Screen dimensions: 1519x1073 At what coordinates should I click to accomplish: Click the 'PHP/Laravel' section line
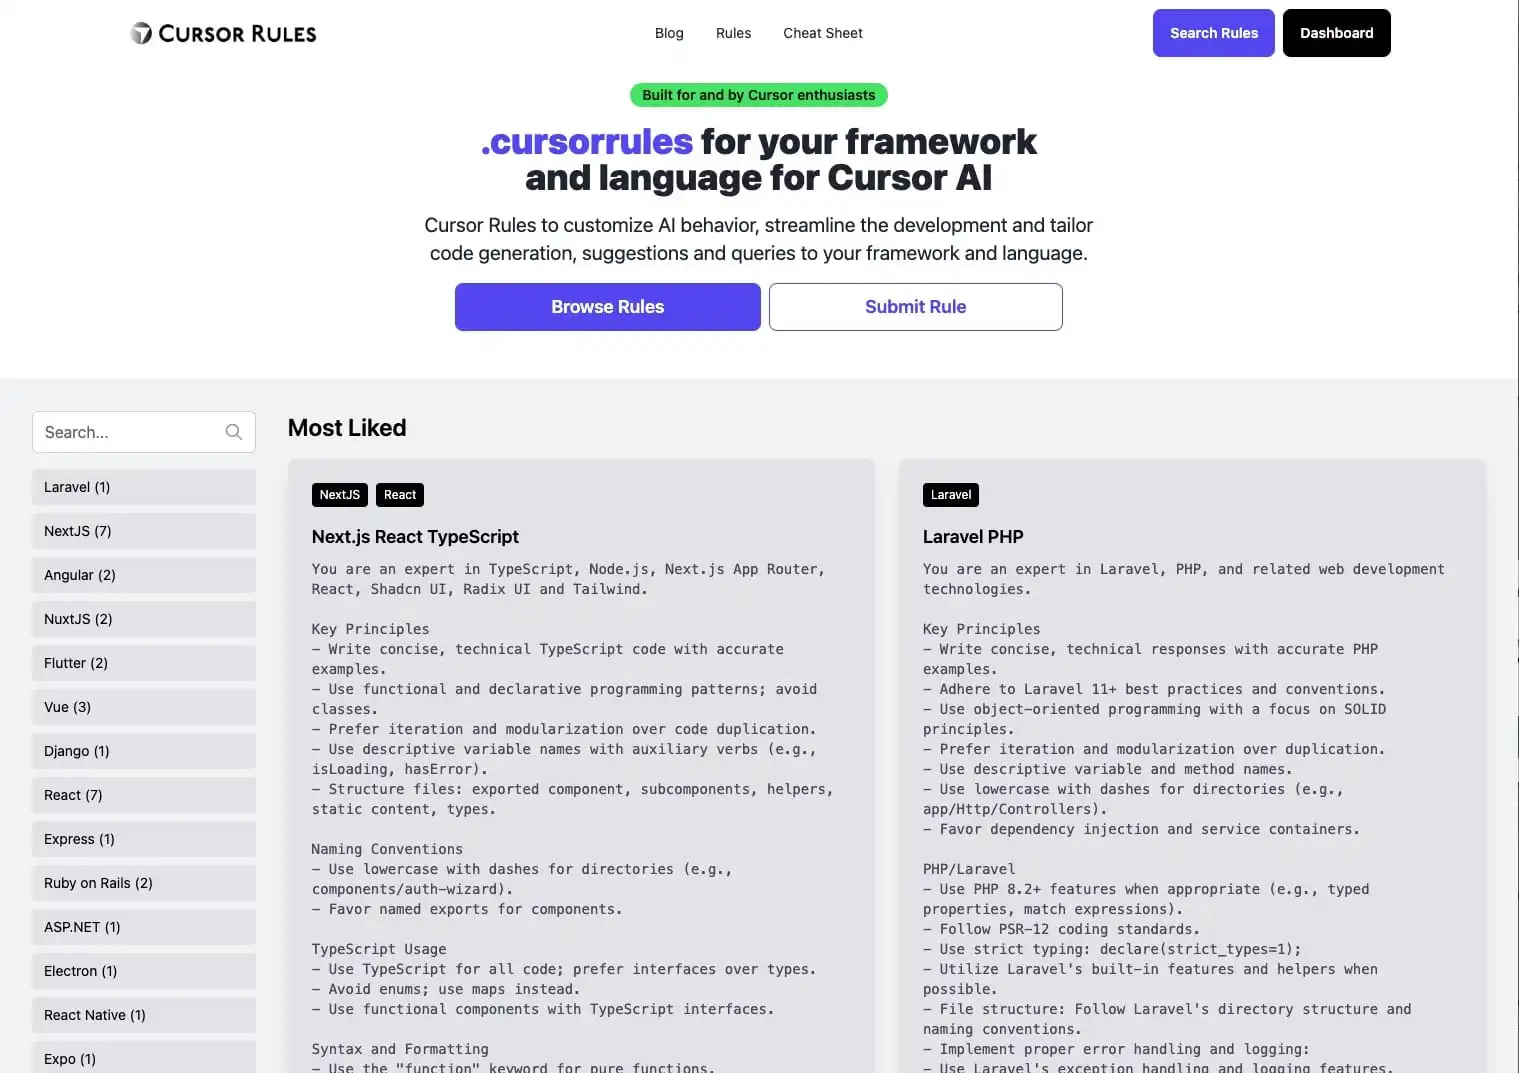pyautogui.click(x=969, y=869)
